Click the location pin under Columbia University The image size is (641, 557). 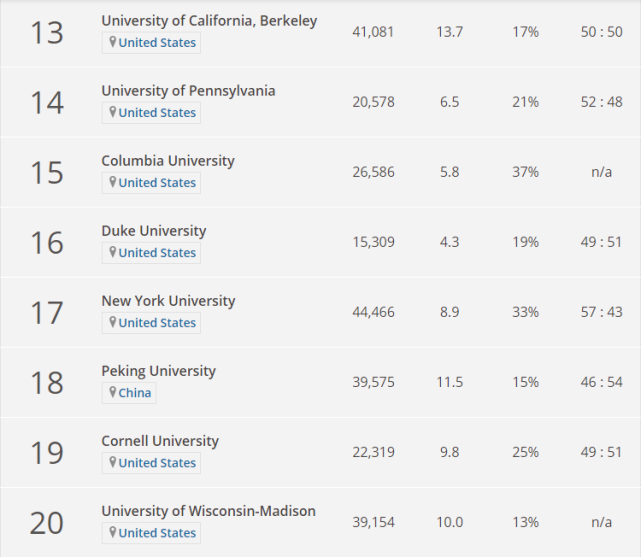(113, 183)
